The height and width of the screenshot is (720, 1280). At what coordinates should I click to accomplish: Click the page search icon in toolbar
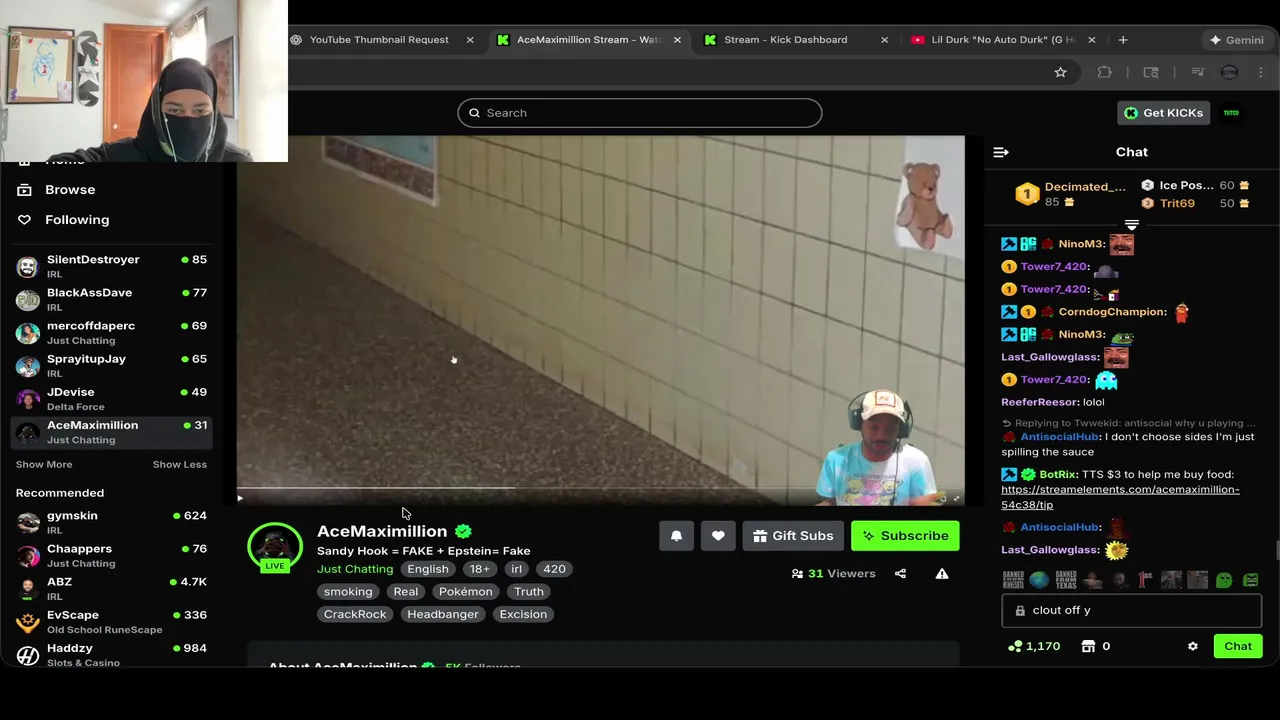coord(1151,72)
